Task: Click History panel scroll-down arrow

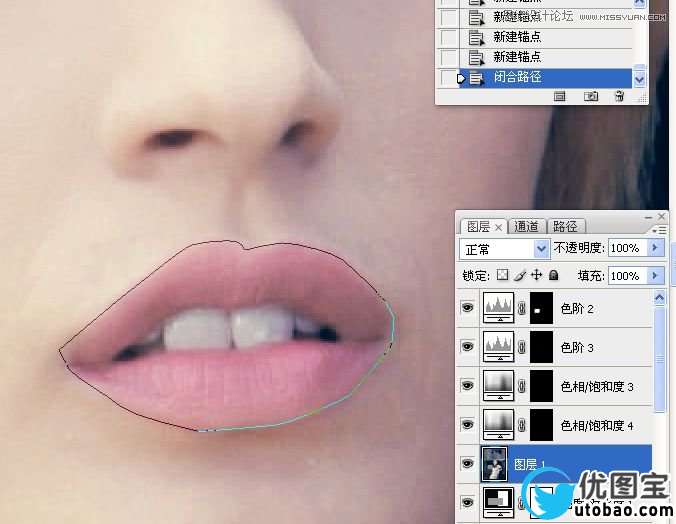Action: pyautogui.click(x=639, y=80)
